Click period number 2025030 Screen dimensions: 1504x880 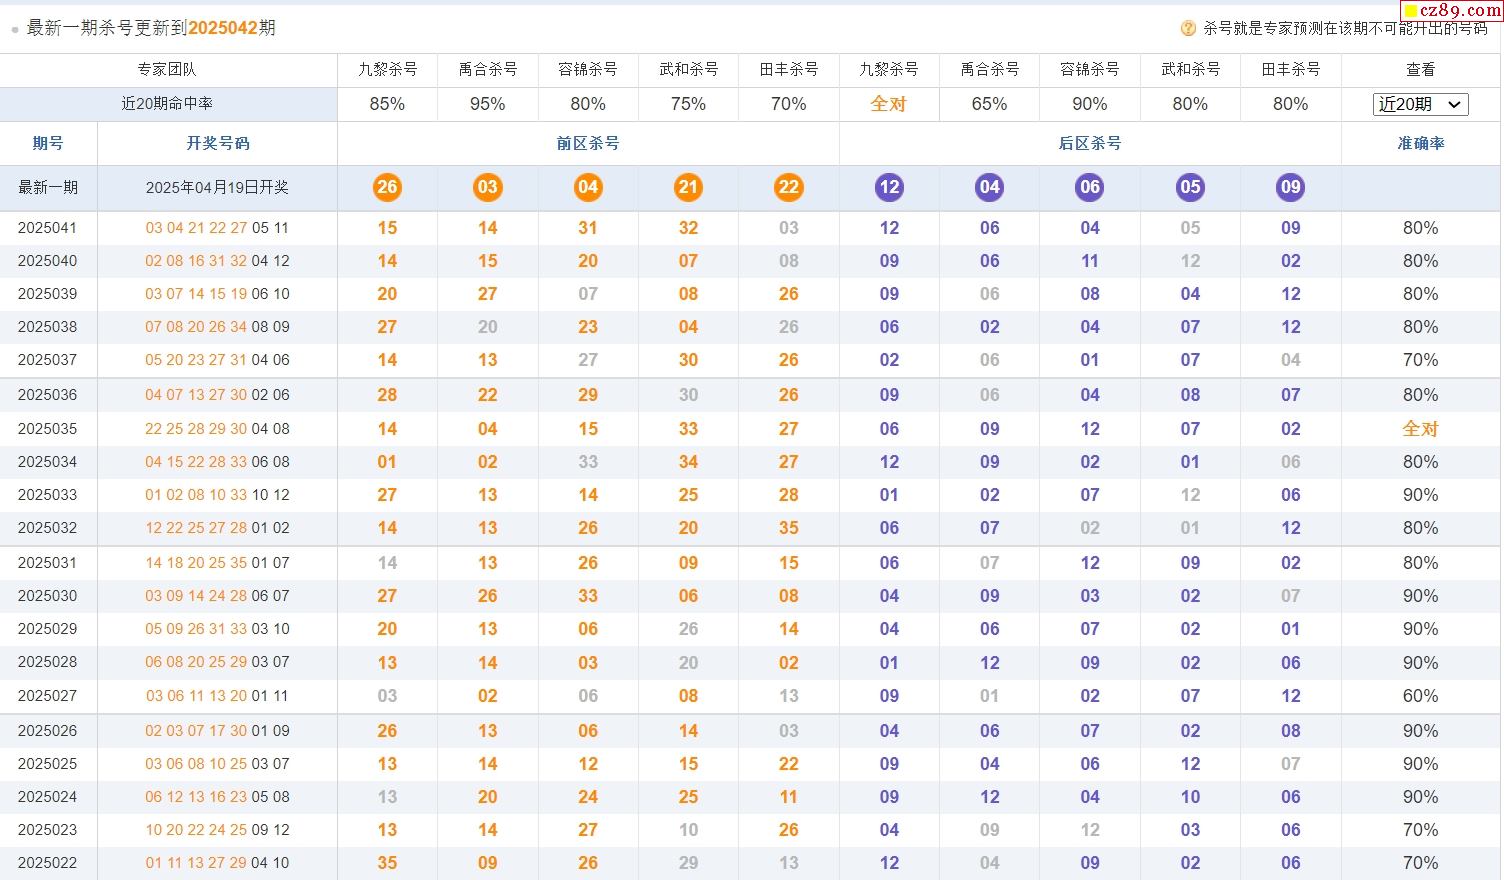click(48, 596)
